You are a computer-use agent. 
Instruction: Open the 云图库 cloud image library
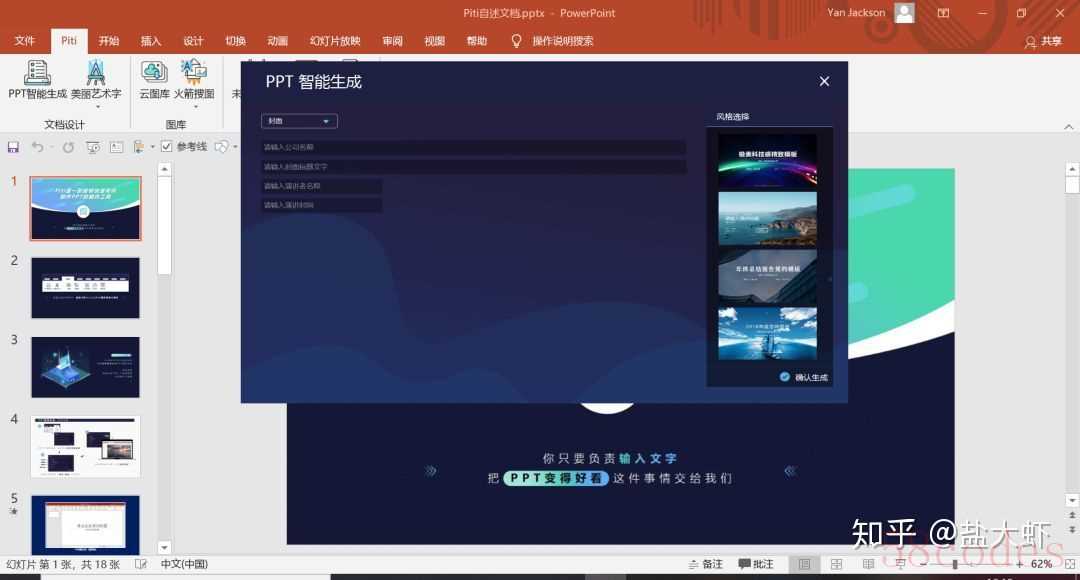[x=154, y=80]
